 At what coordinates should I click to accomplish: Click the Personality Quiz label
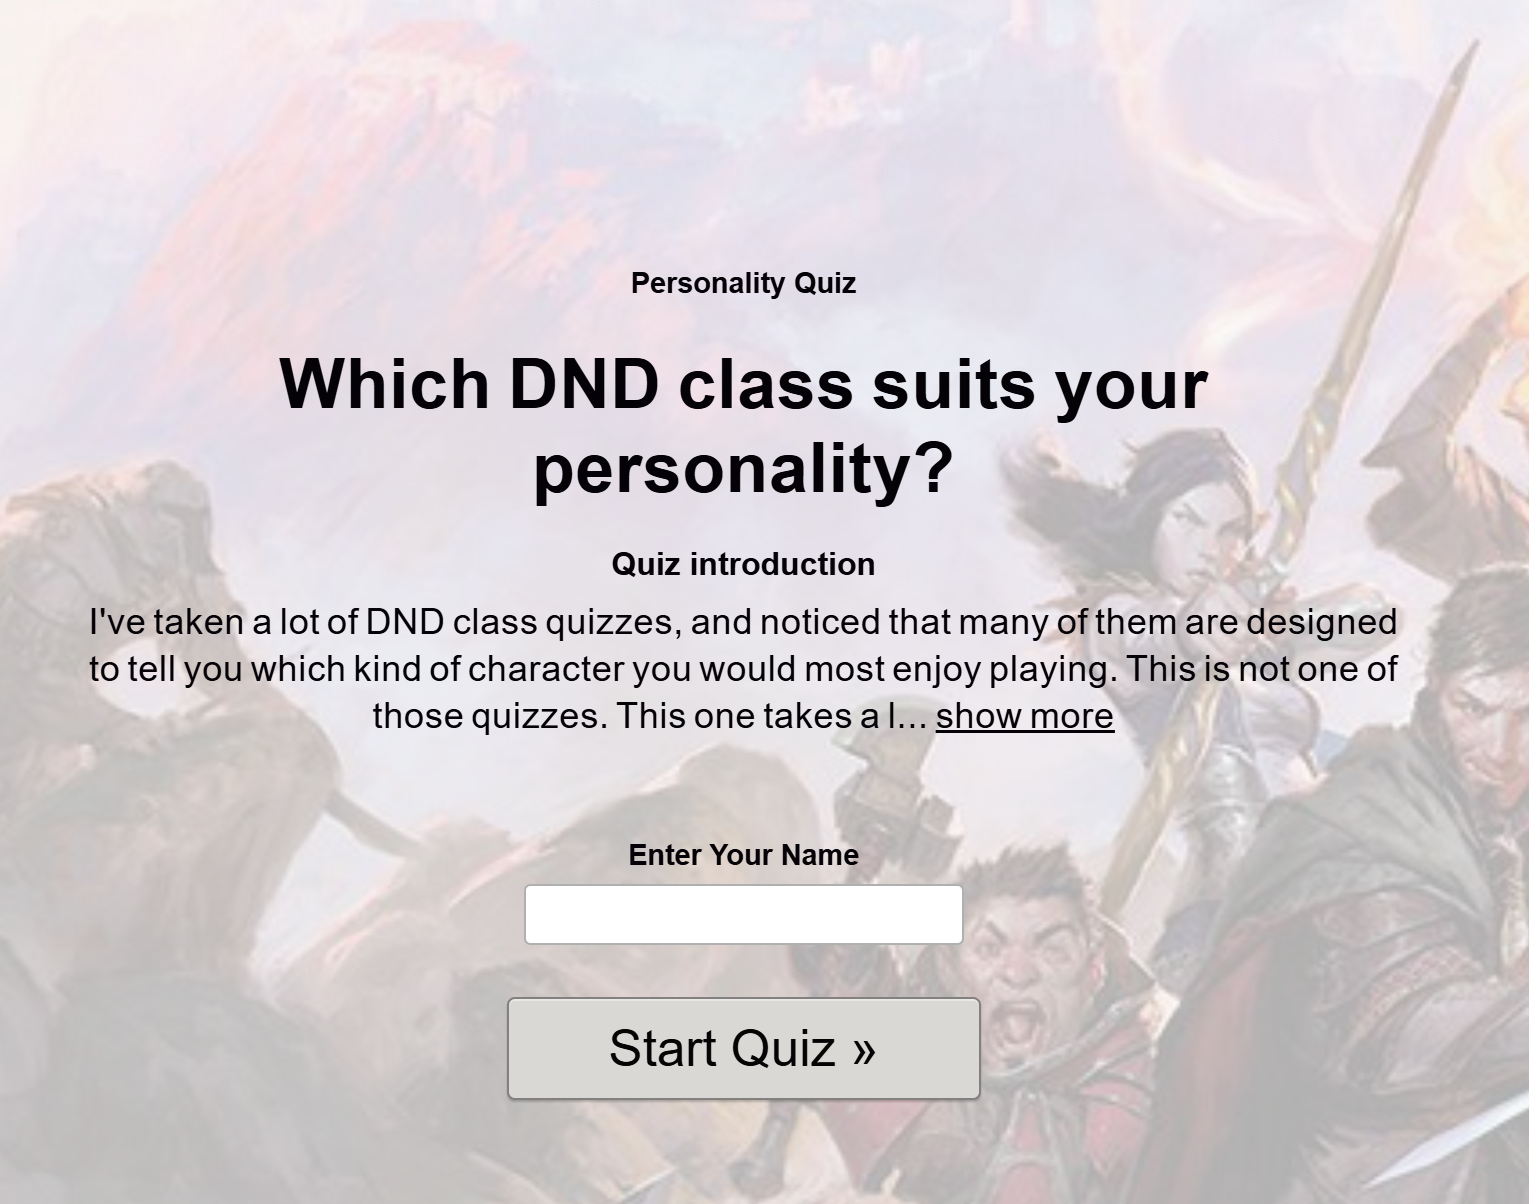[743, 283]
